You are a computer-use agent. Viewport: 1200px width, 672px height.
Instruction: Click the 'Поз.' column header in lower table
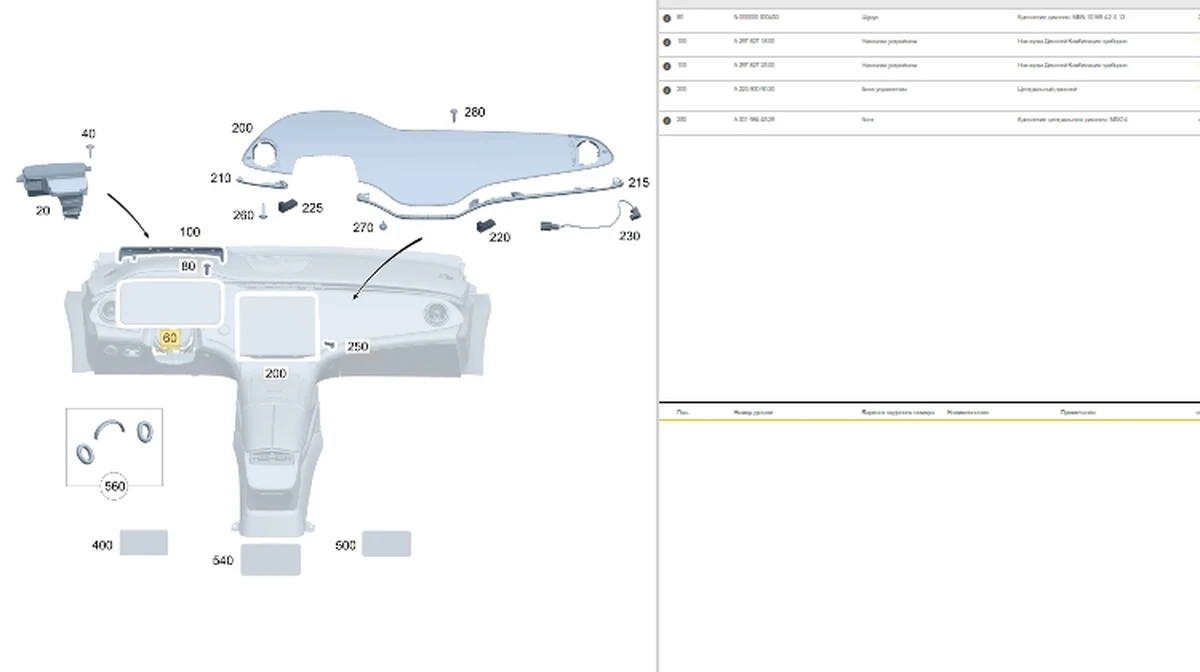click(x=682, y=412)
